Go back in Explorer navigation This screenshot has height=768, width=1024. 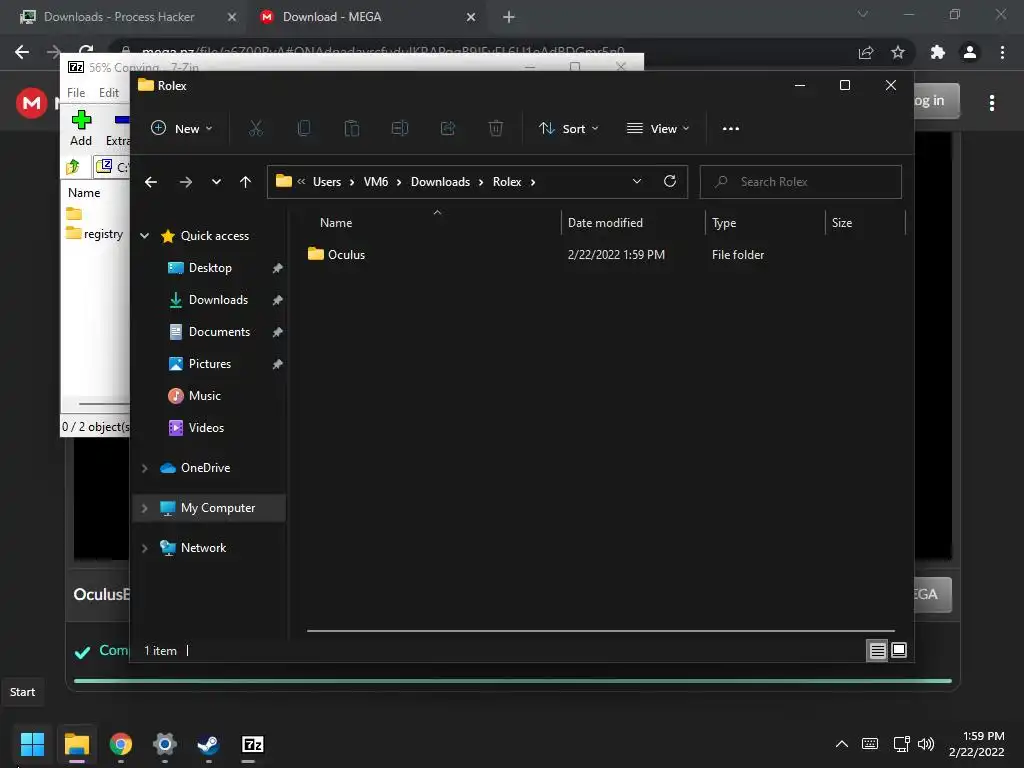(151, 182)
